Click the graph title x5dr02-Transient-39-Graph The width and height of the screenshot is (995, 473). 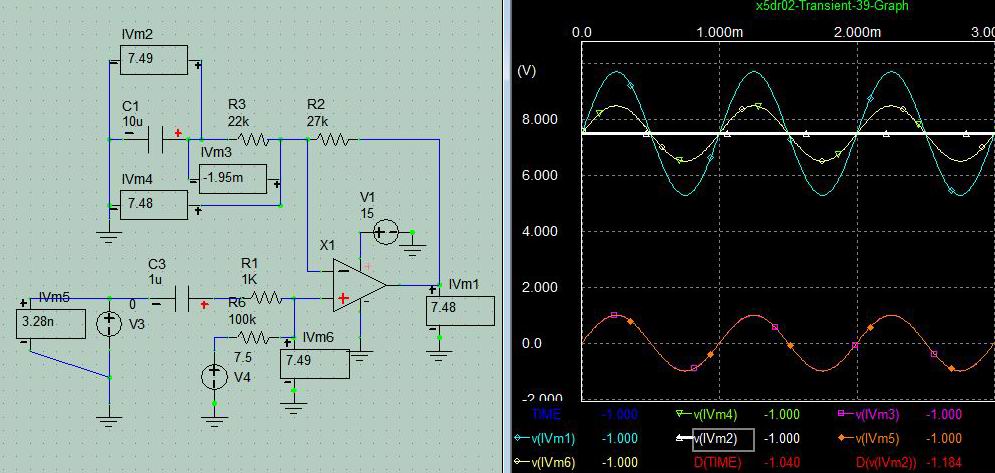coord(832,6)
